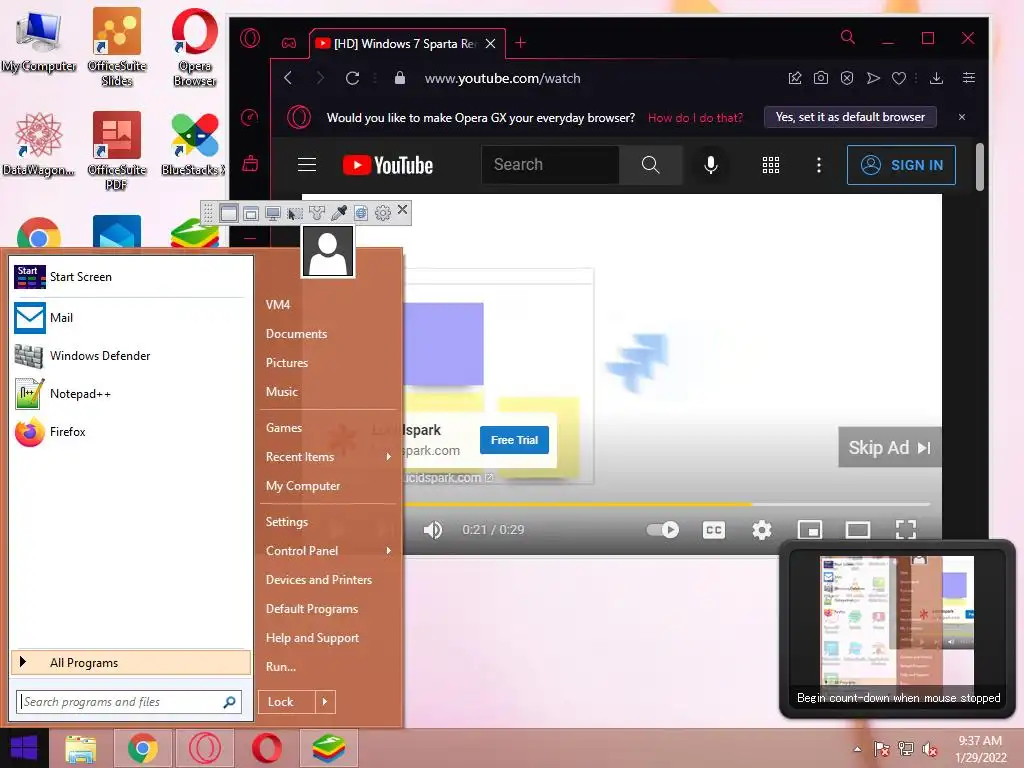1024x768 pixels.
Task: Click the YouTube search magnifier button
Action: [x=650, y=165]
